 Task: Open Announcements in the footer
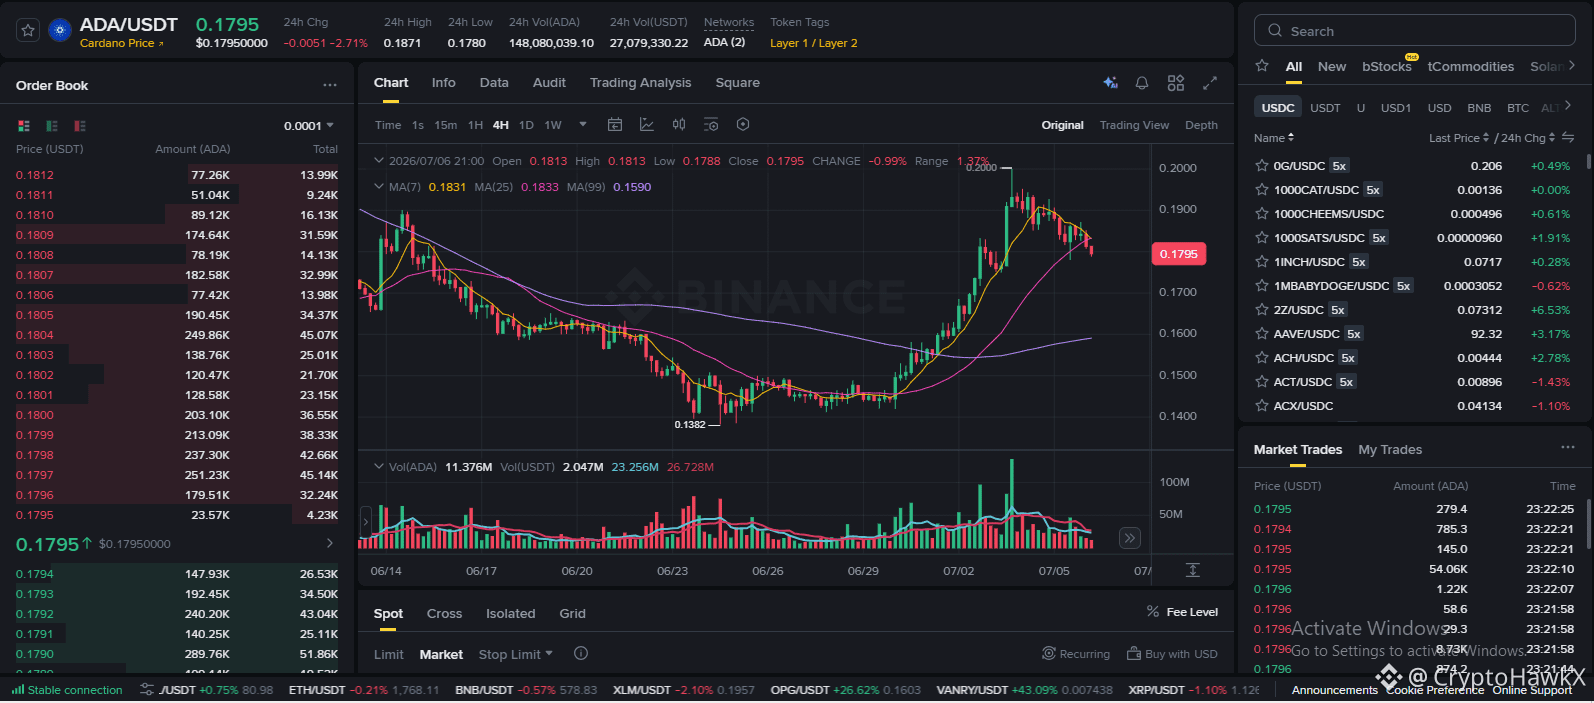1334,690
